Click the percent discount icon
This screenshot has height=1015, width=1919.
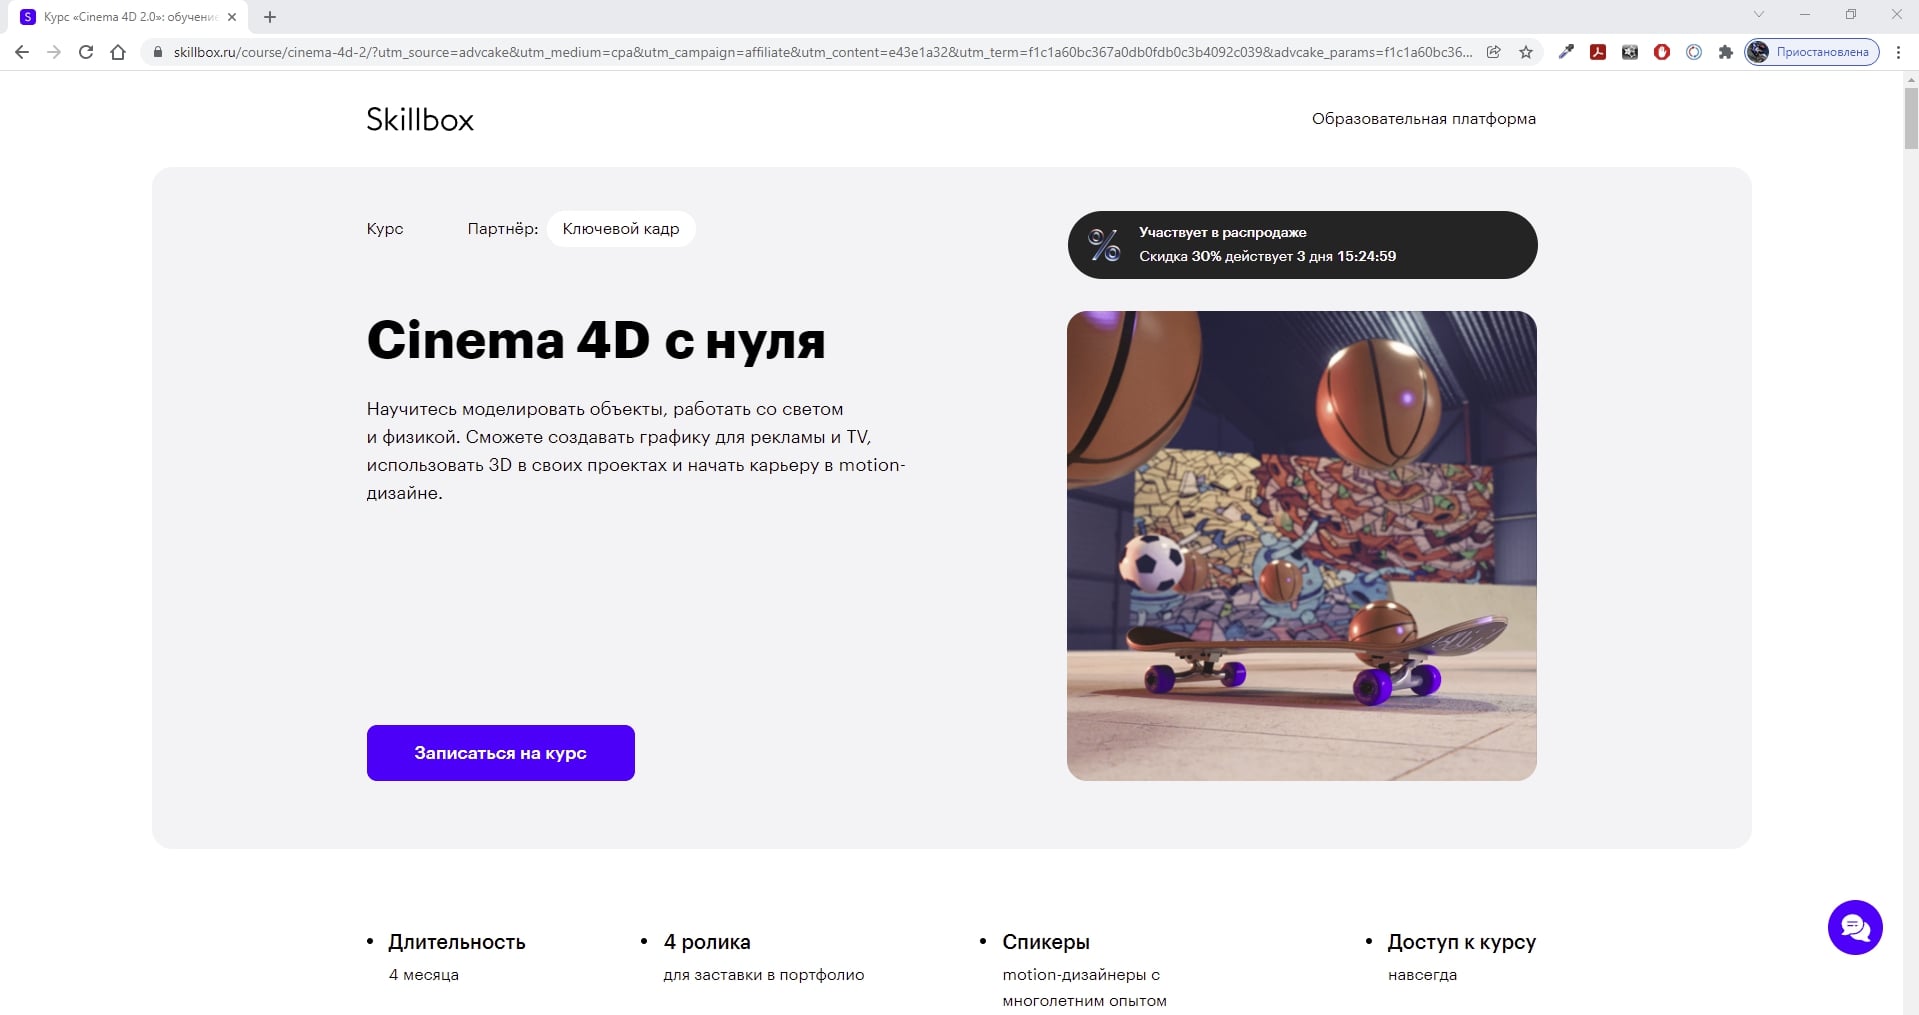pos(1104,245)
